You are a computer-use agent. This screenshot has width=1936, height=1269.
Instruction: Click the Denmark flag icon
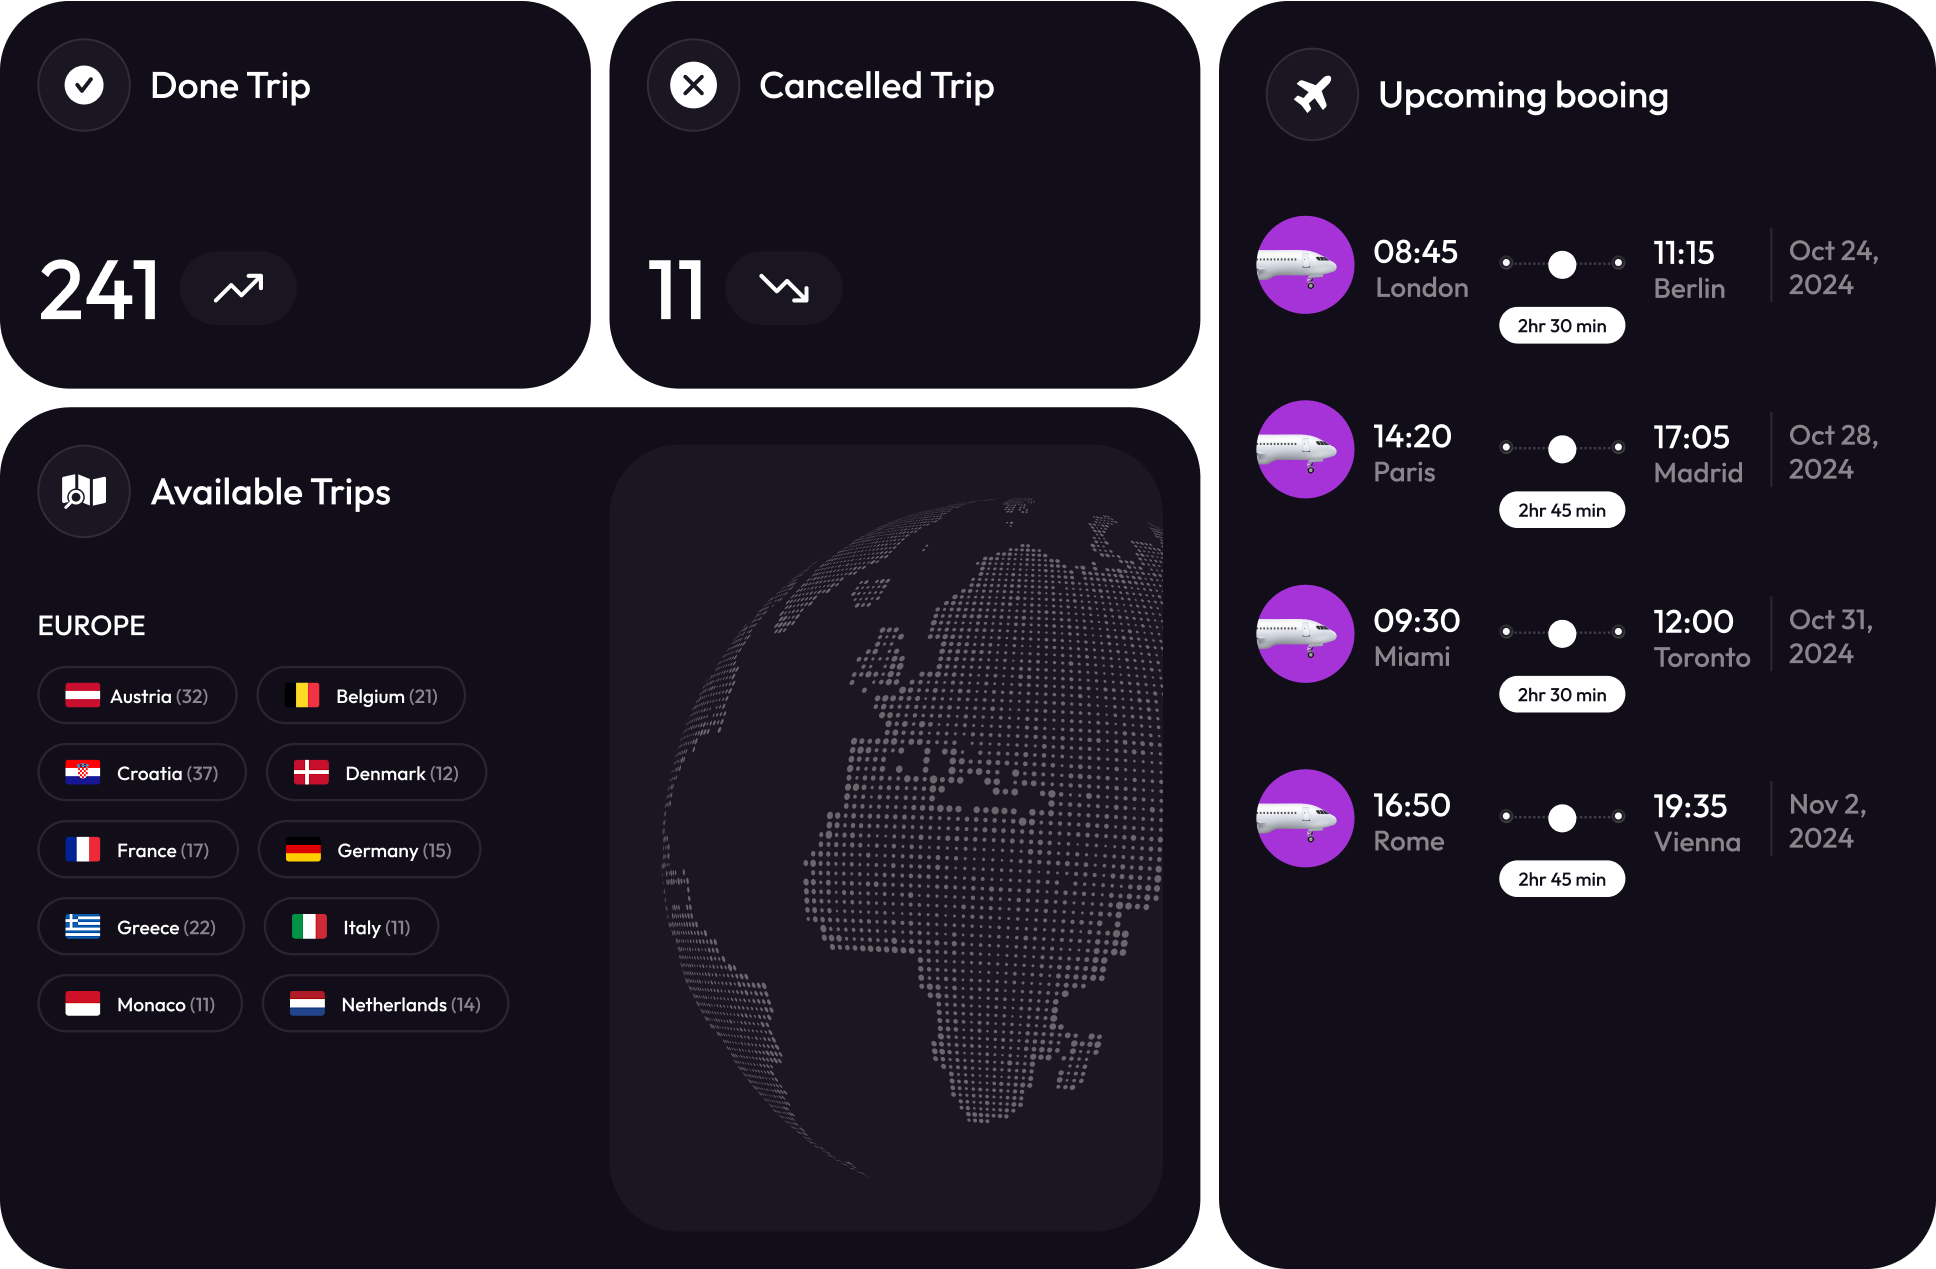[311, 772]
